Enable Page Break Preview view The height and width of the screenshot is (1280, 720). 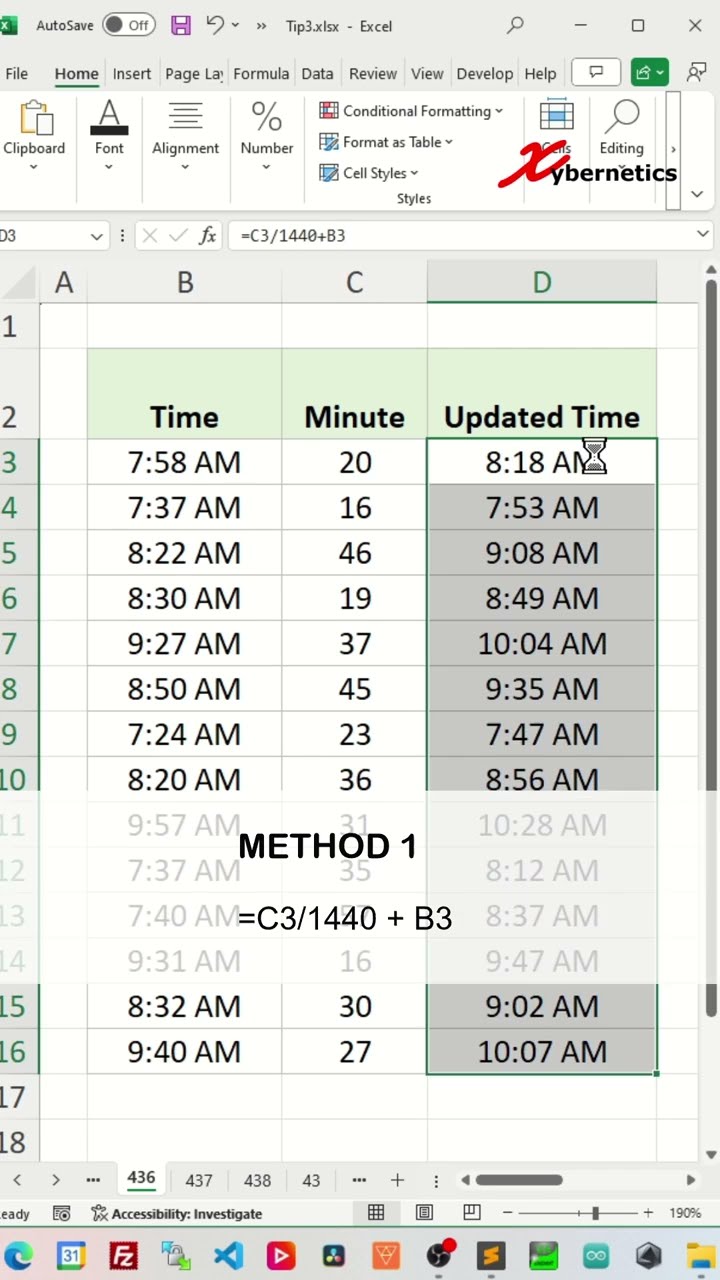[x=472, y=1213]
